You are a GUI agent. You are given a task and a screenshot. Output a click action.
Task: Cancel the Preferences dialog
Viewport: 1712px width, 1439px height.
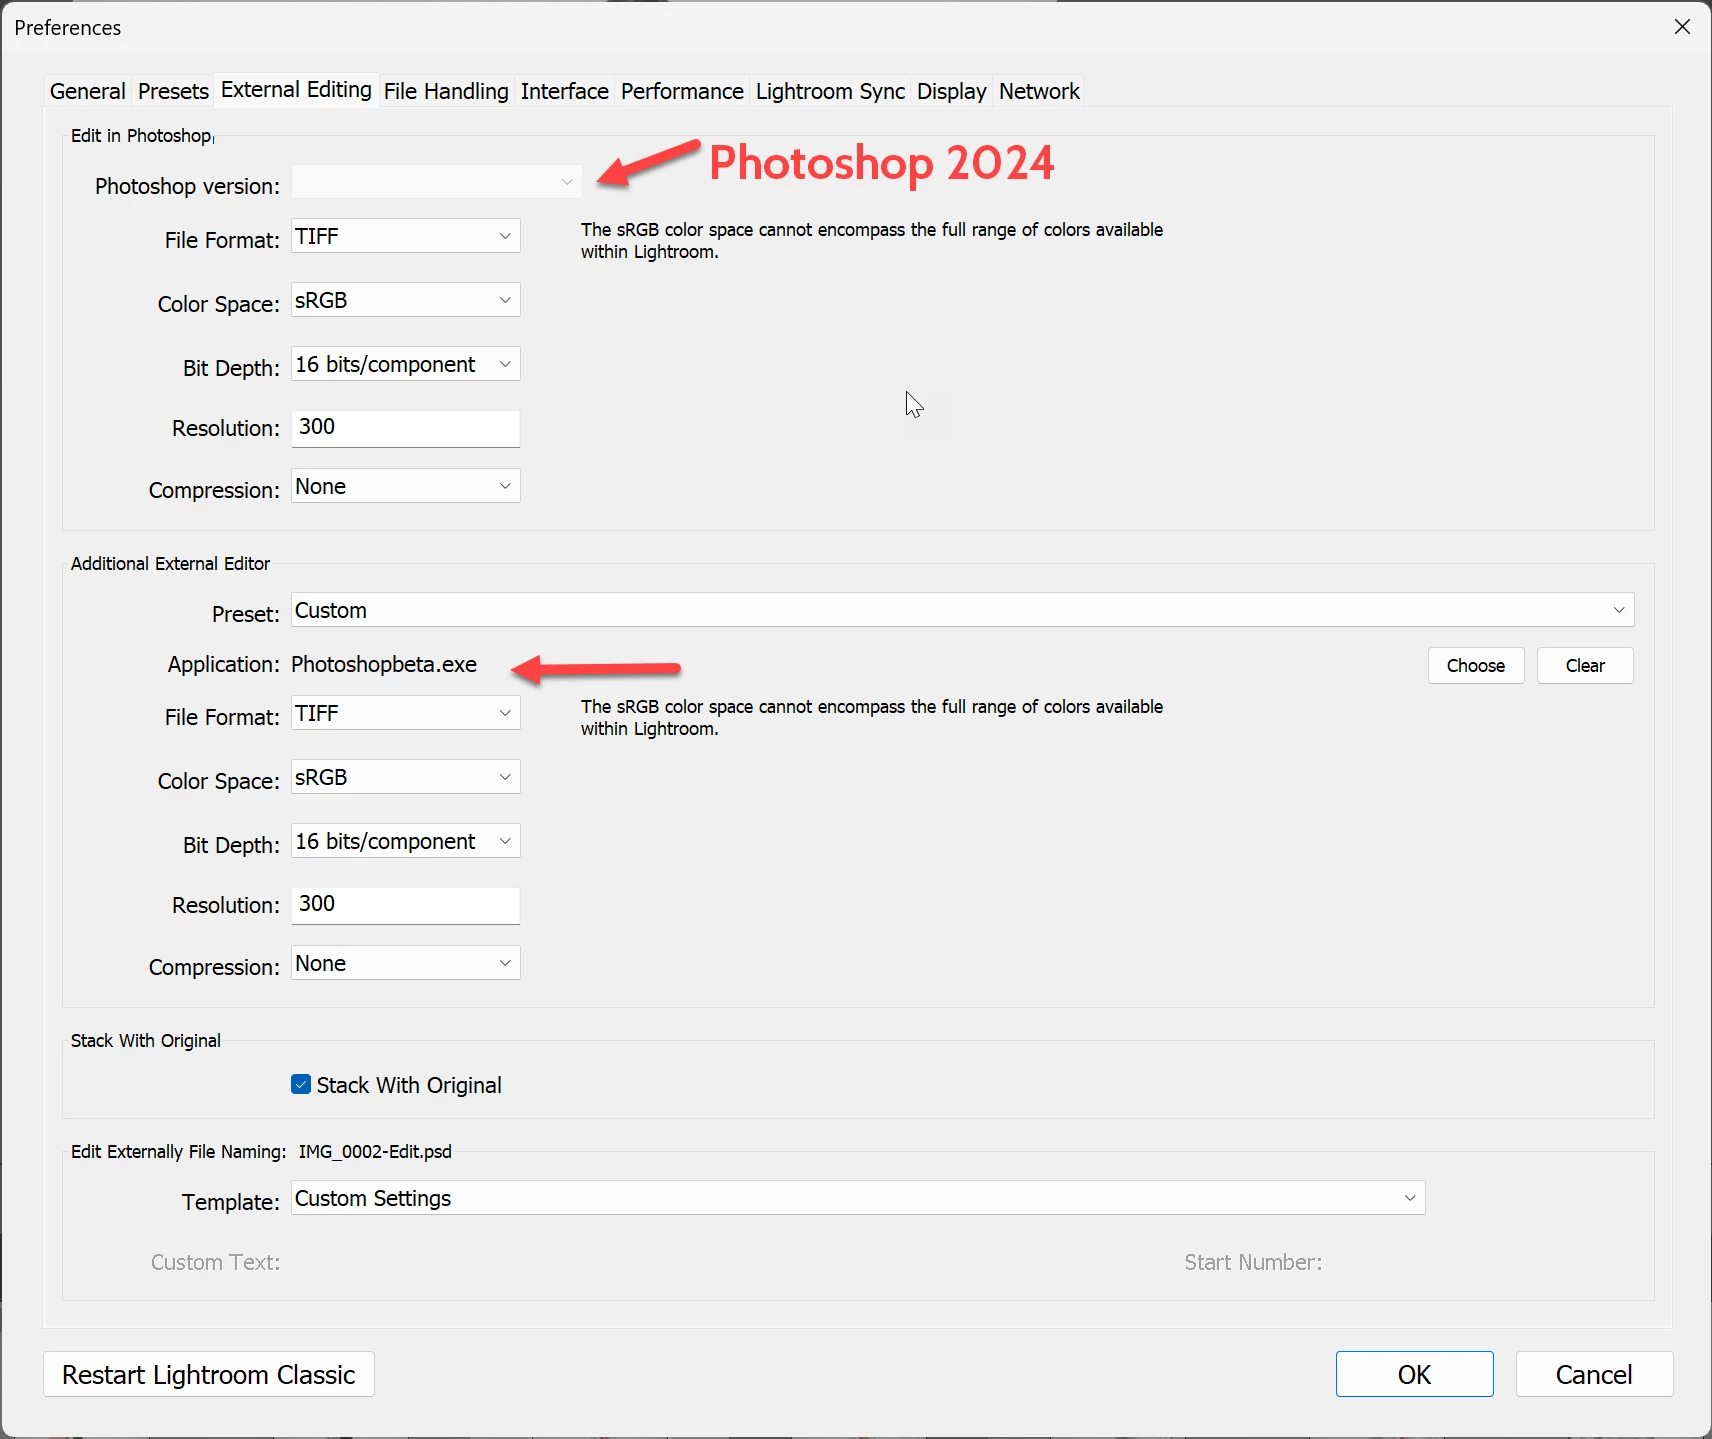[1594, 1374]
